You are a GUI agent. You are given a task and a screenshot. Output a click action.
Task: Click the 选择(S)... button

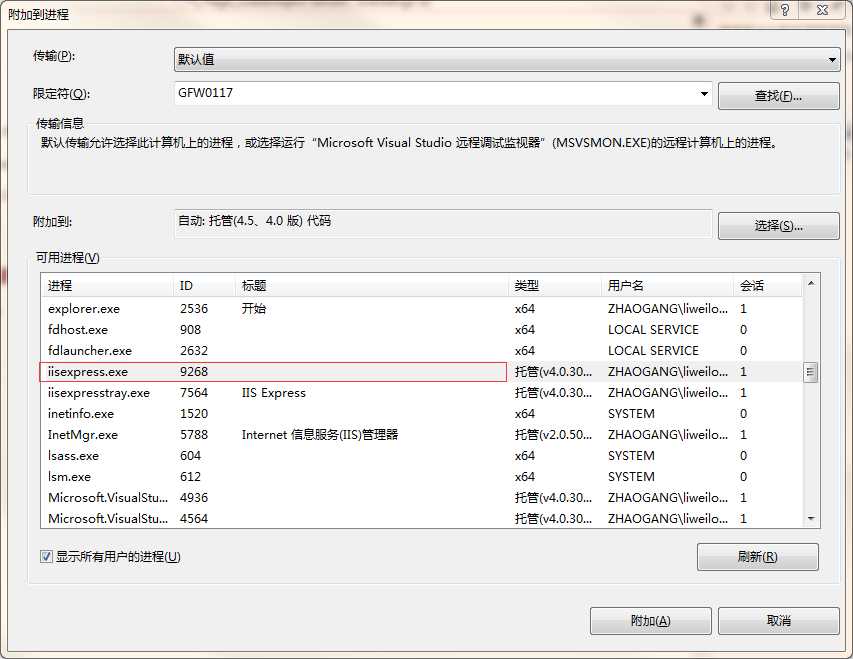778,226
